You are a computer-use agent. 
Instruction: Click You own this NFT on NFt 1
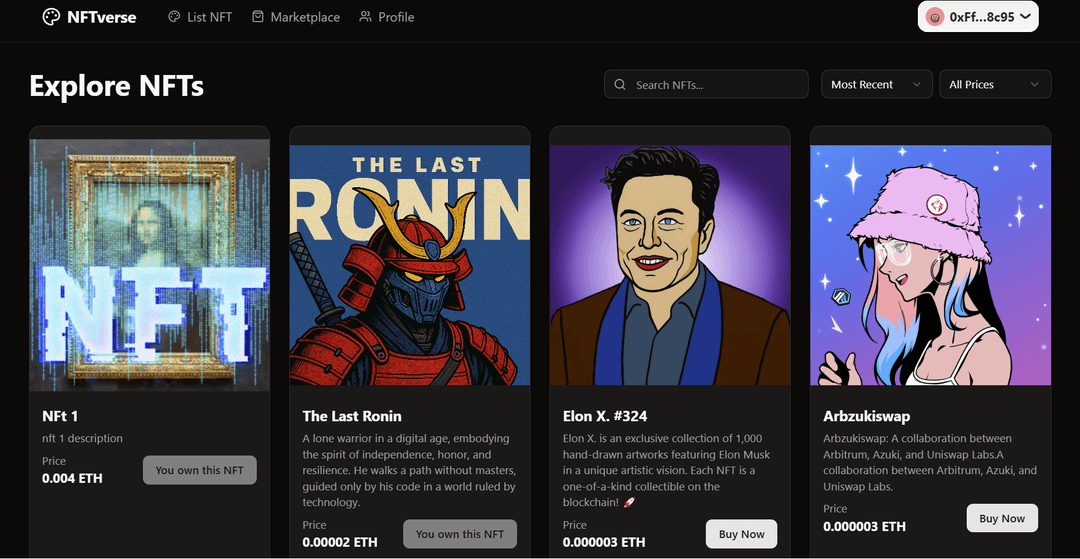[199, 470]
